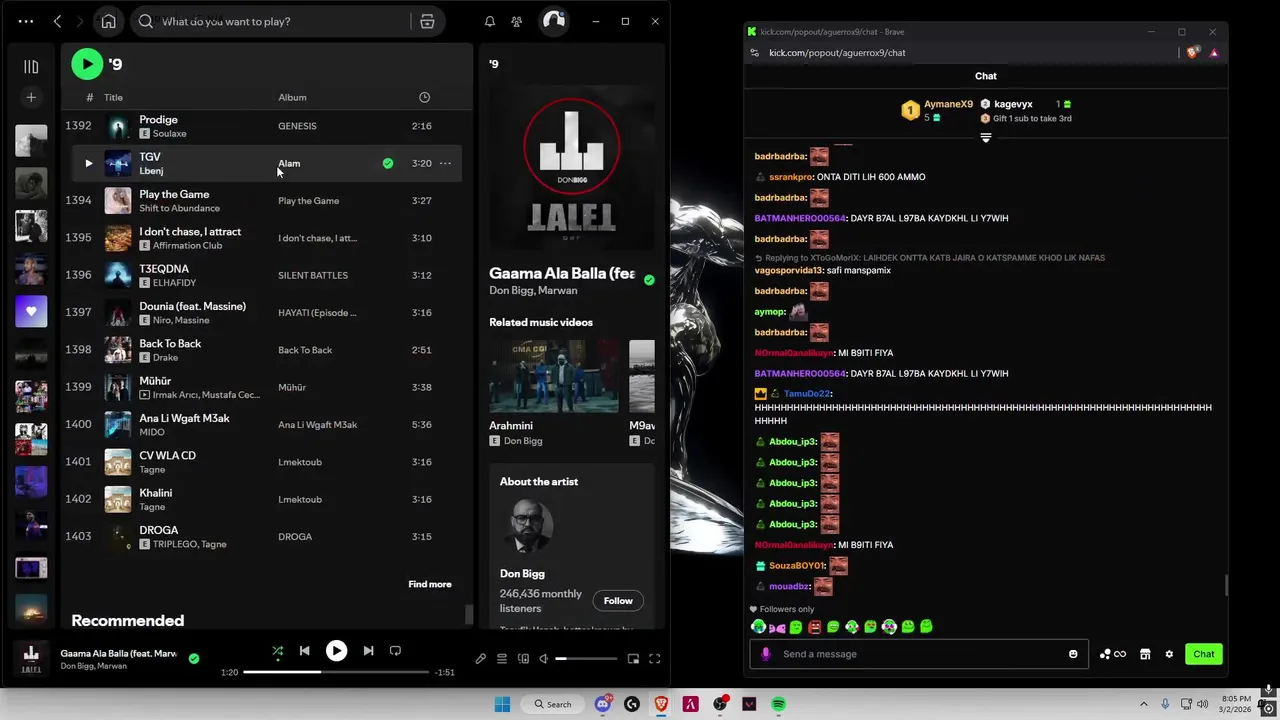Image resolution: width=1280 pixels, height=720 pixels.
Task: Click the green Chat send button
Action: (1204, 654)
